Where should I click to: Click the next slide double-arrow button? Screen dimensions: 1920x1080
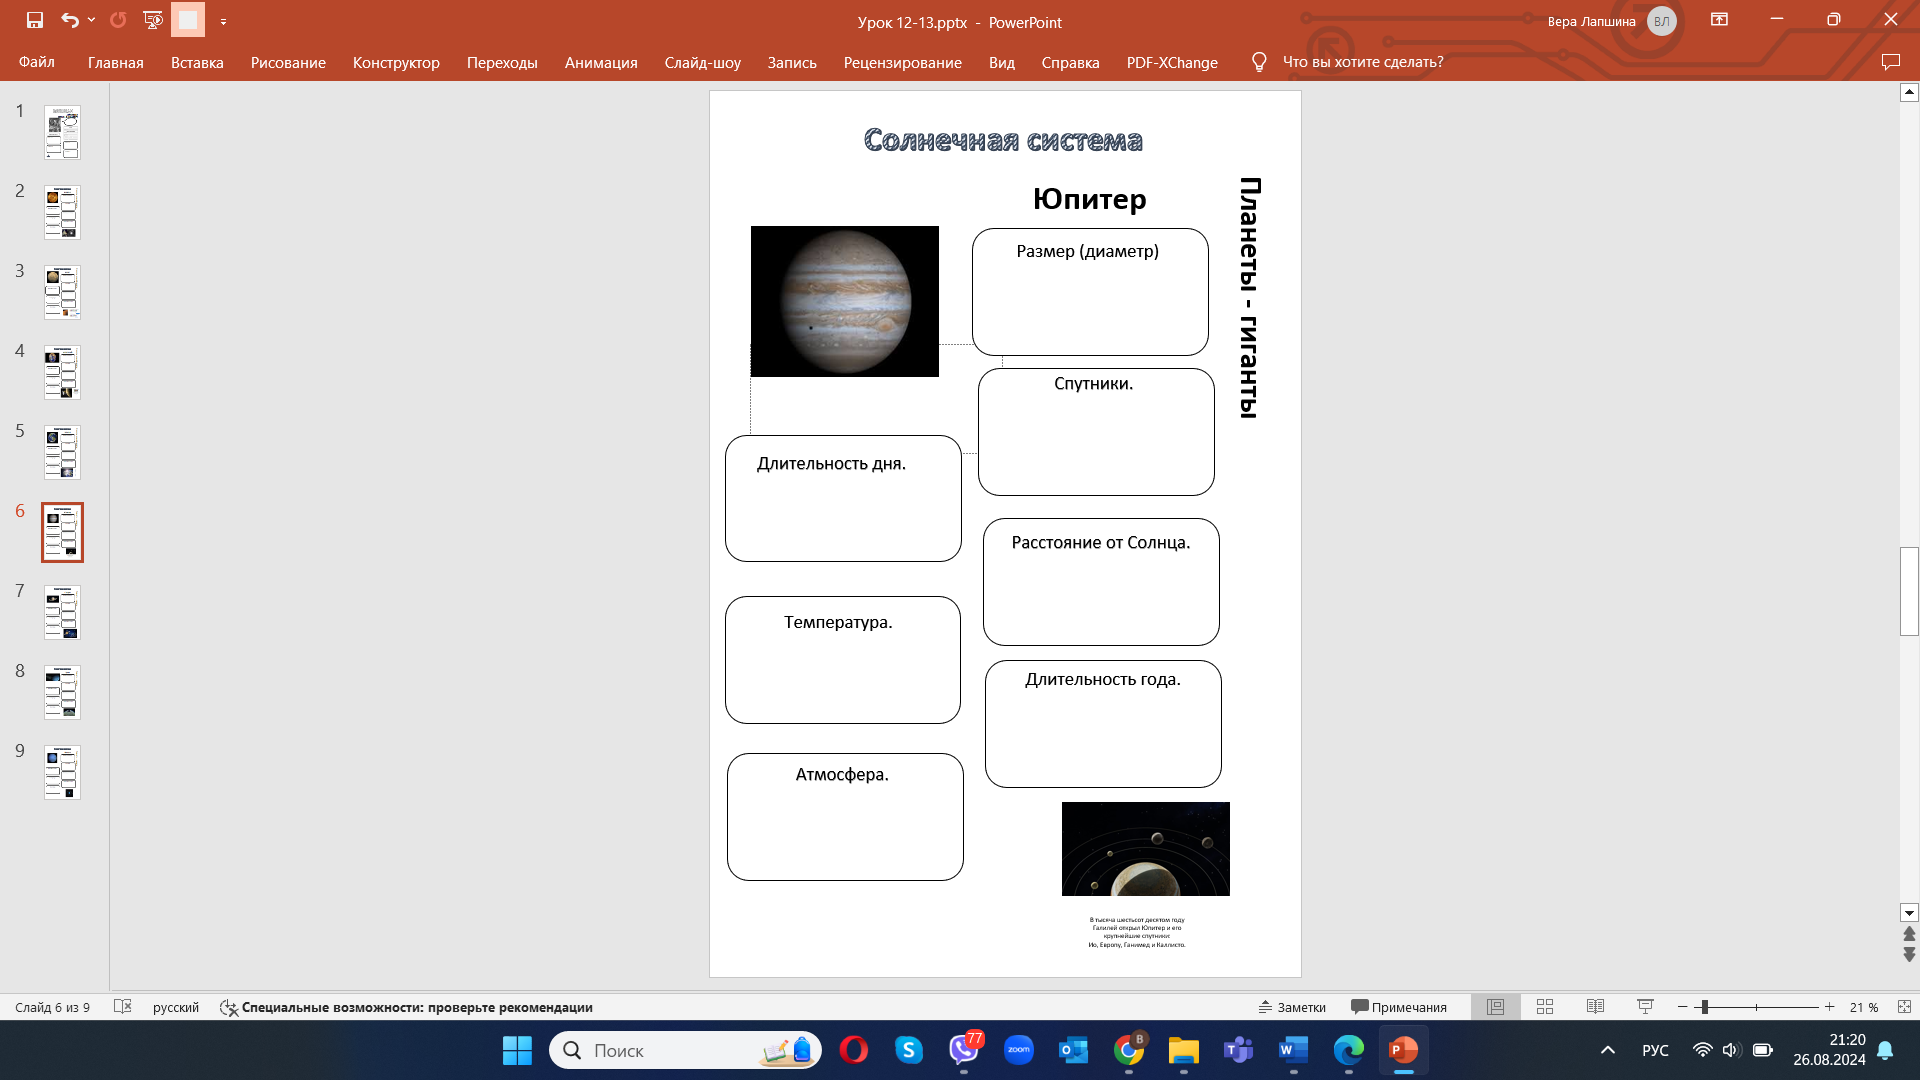pos(1909,955)
